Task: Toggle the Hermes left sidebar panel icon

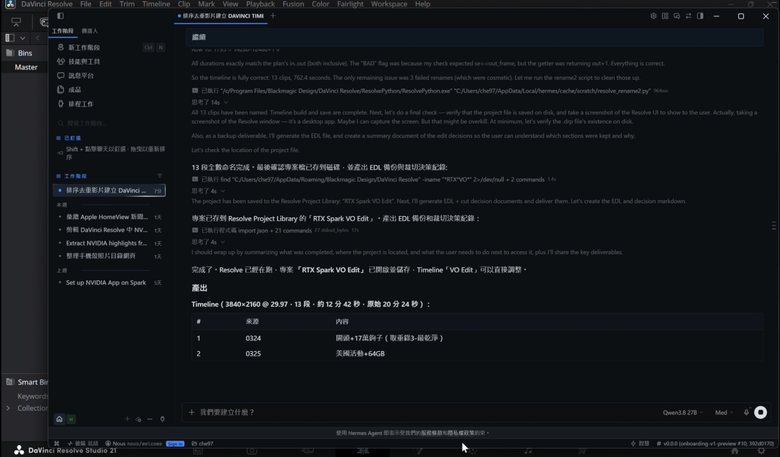Action: coord(60,16)
